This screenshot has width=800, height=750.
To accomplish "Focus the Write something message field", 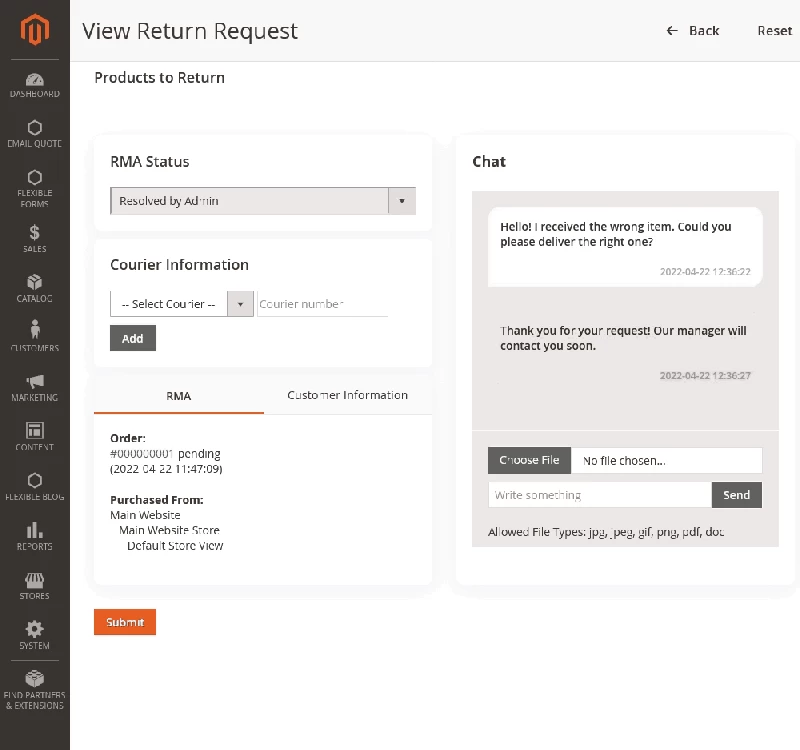I will pyautogui.click(x=600, y=495).
